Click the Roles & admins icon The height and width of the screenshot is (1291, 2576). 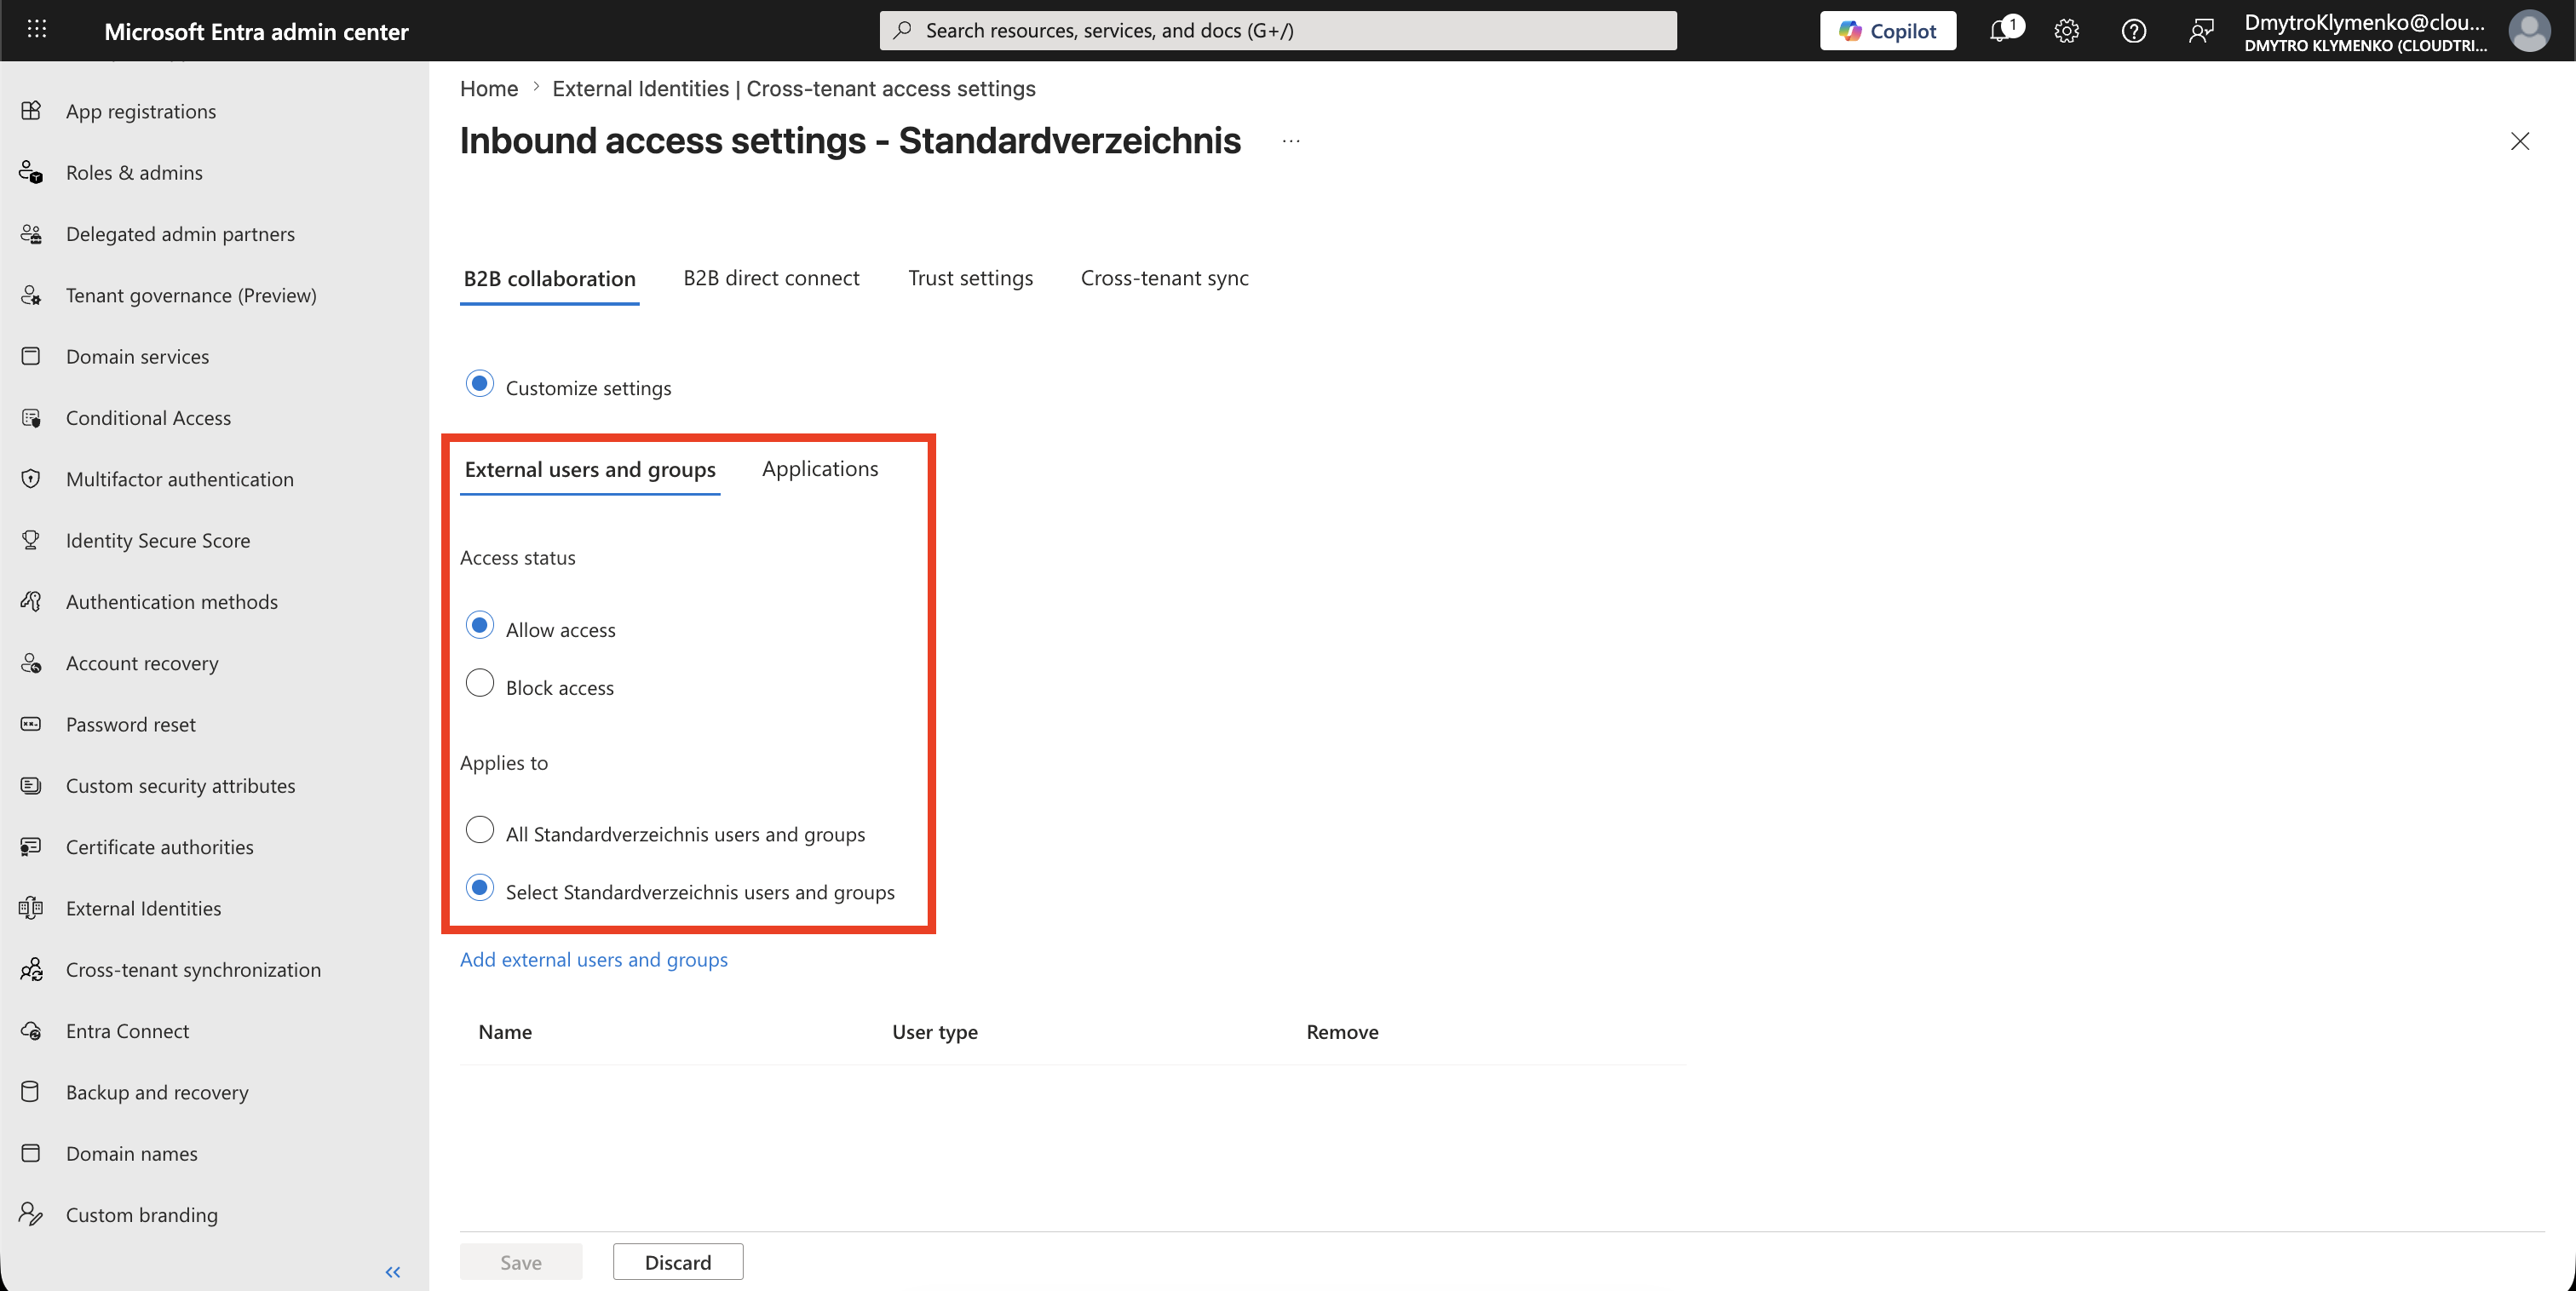[31, 172]
